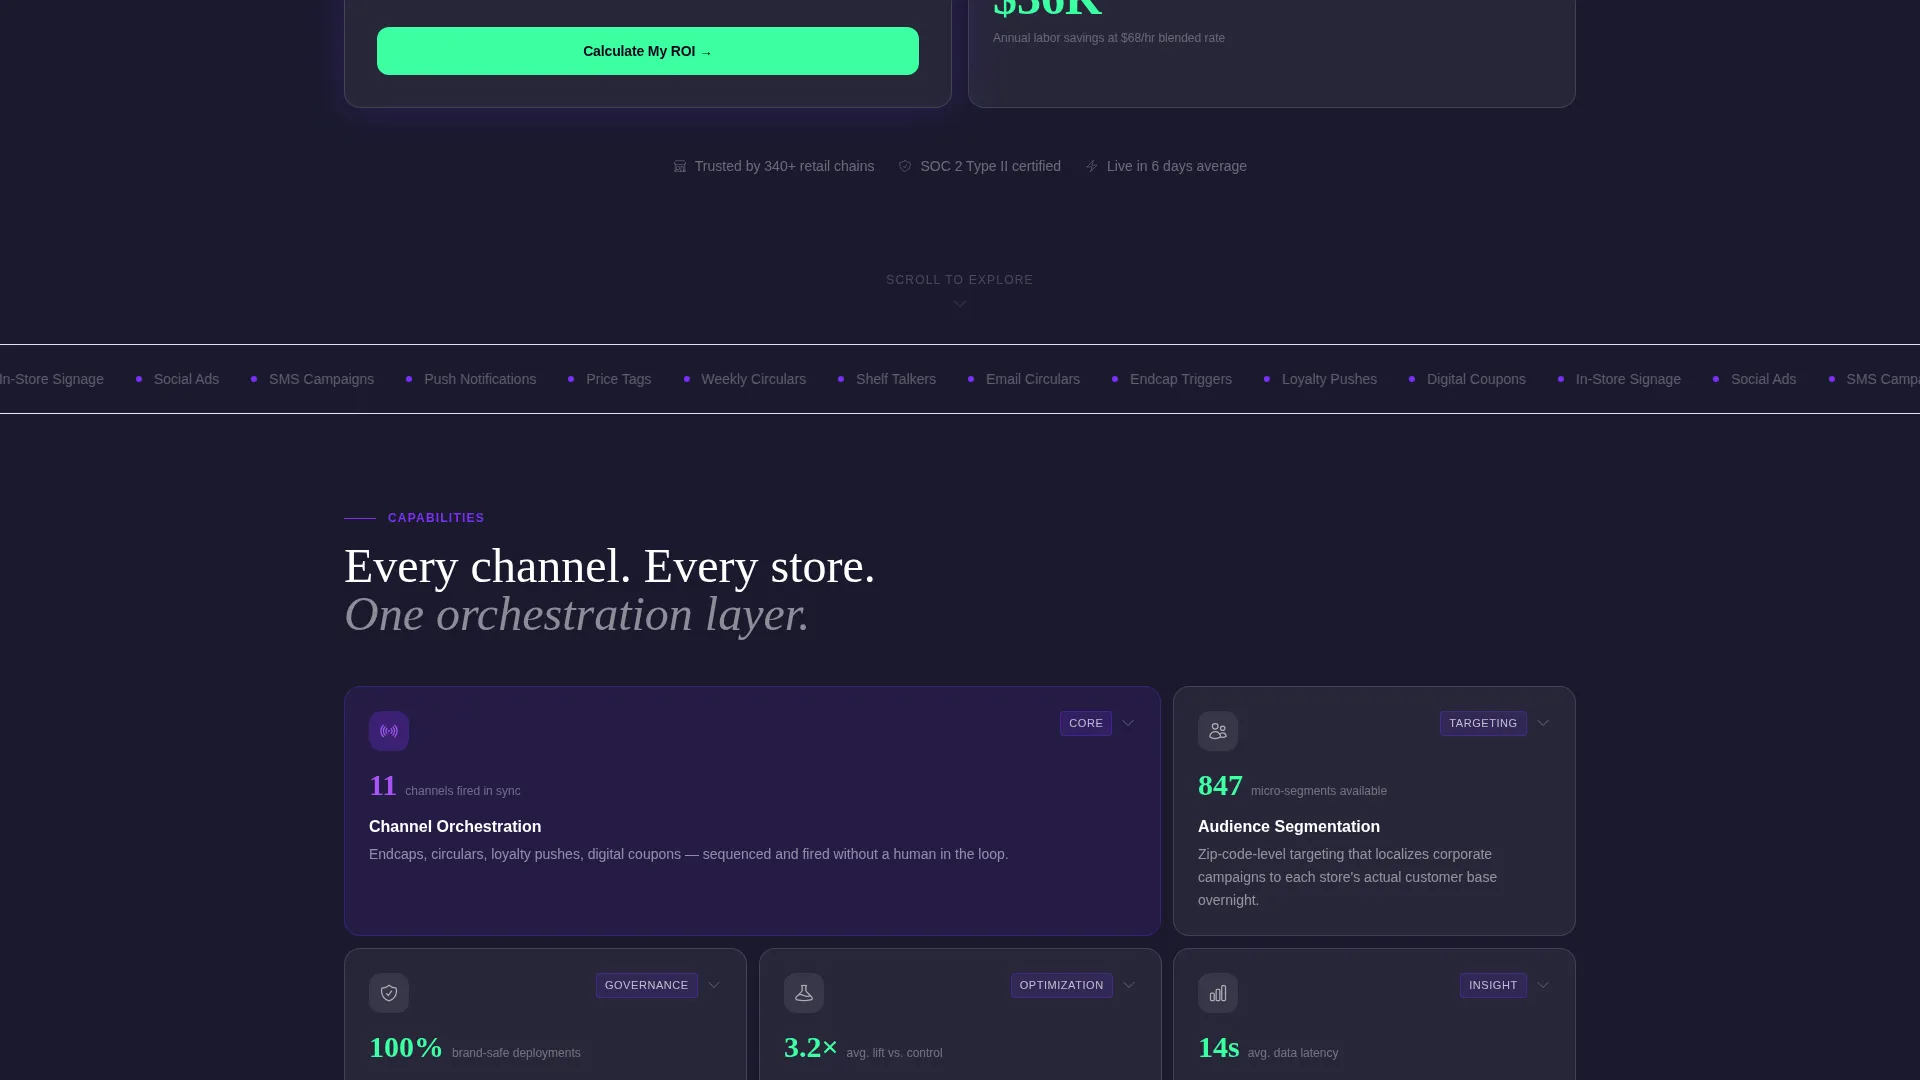
Task: Expand the CORE card chevron
Action: pos(1128,723)
